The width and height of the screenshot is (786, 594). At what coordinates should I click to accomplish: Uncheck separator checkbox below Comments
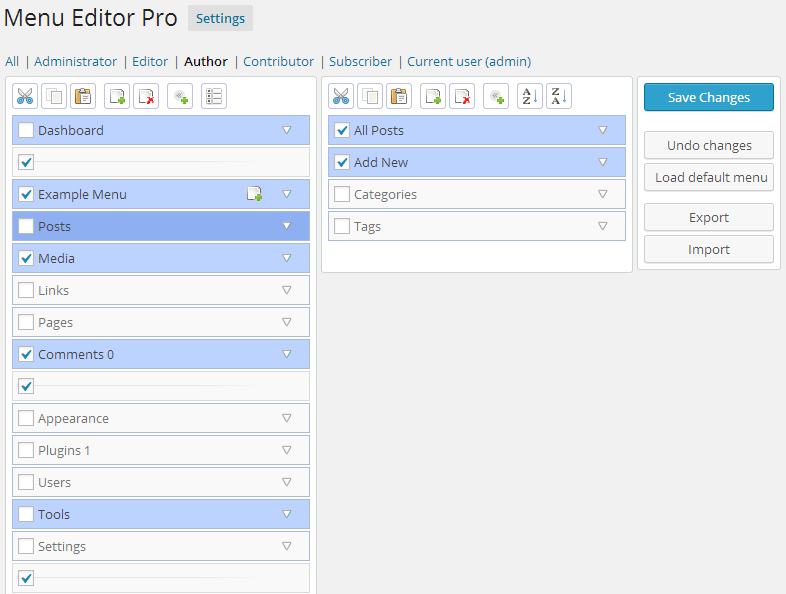pyautogui.click(x=26, y=386)
